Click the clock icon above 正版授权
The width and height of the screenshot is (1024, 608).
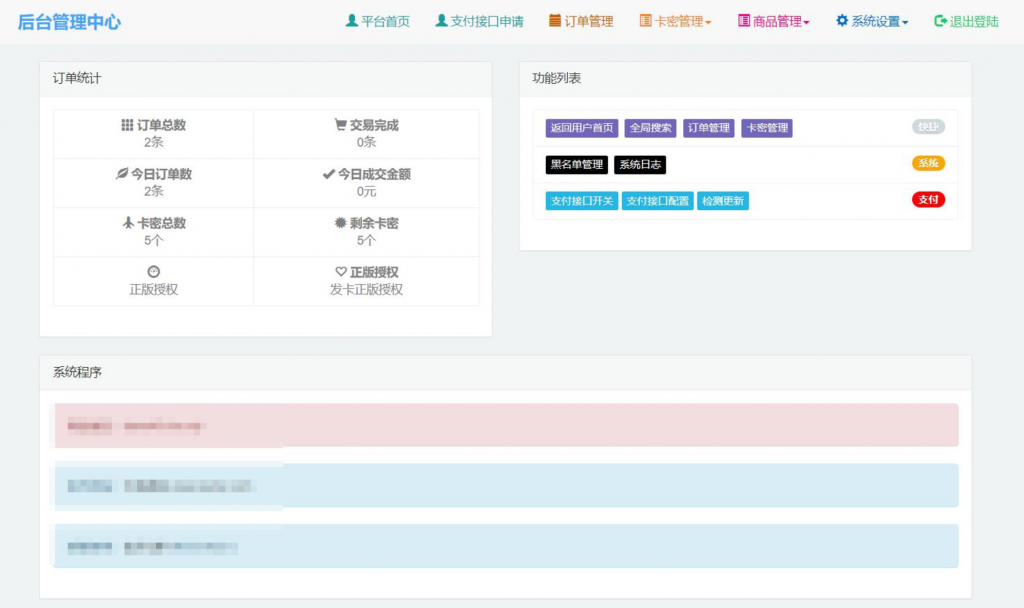pos(153,271)
